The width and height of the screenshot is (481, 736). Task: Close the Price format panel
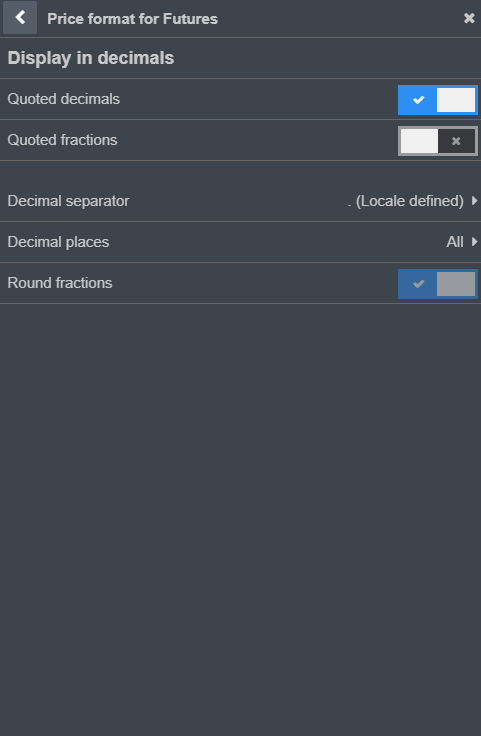tap(469, 18)
